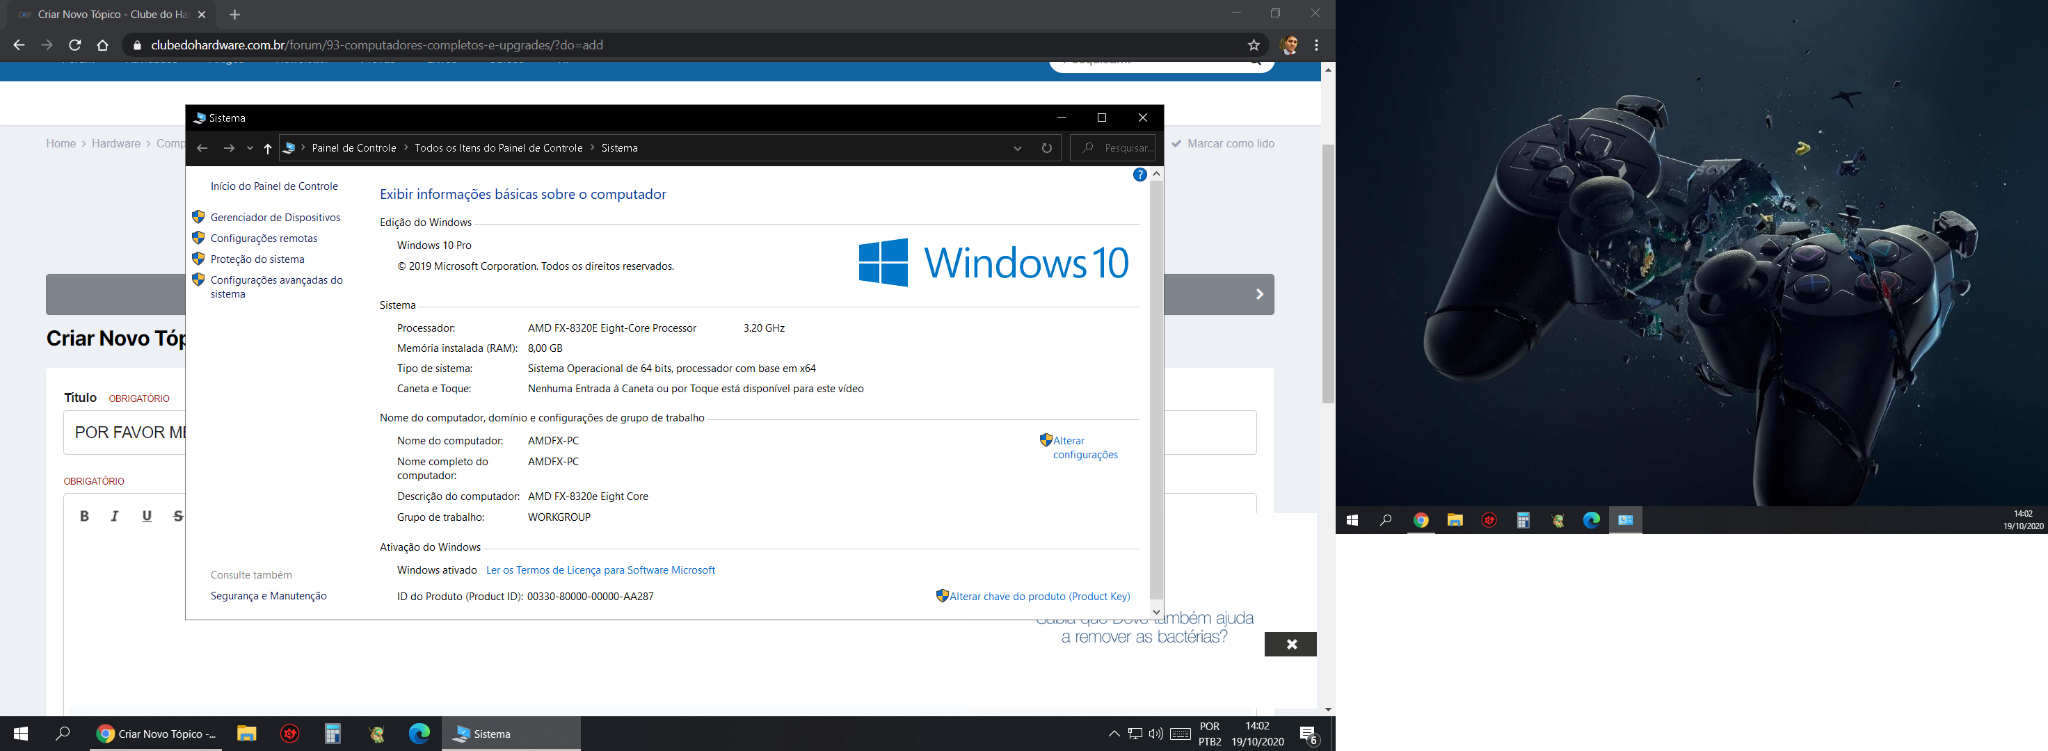Click Chrome's home button
Viewport: 2048px width, 751px height.
(x=102, y=45)
